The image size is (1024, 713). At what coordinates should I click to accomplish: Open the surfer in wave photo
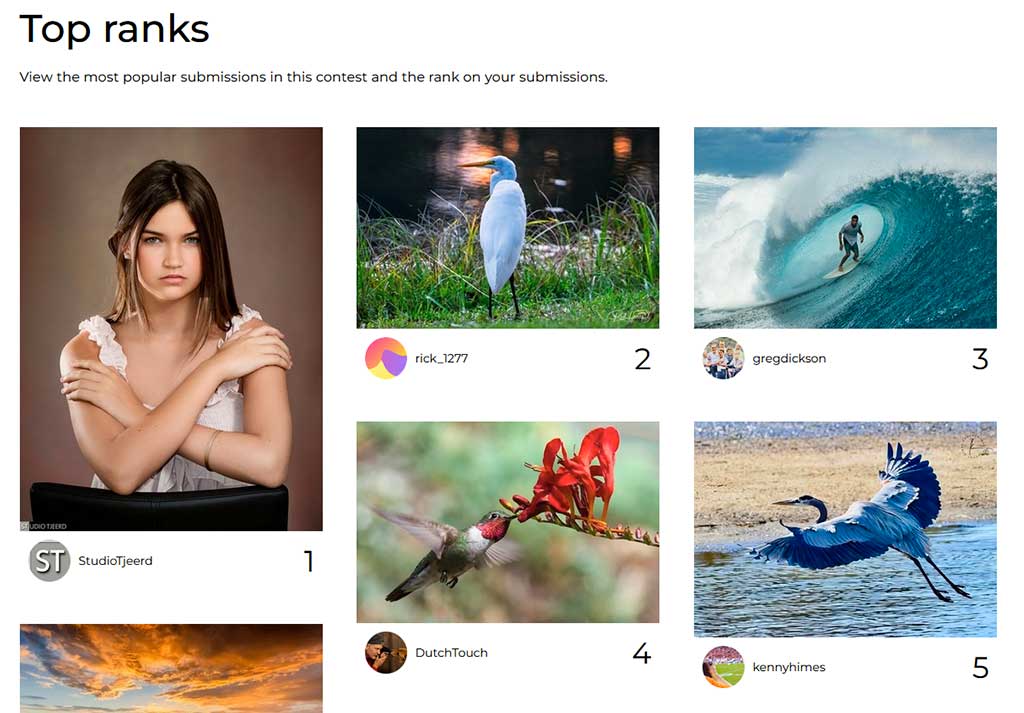point(845,228)
